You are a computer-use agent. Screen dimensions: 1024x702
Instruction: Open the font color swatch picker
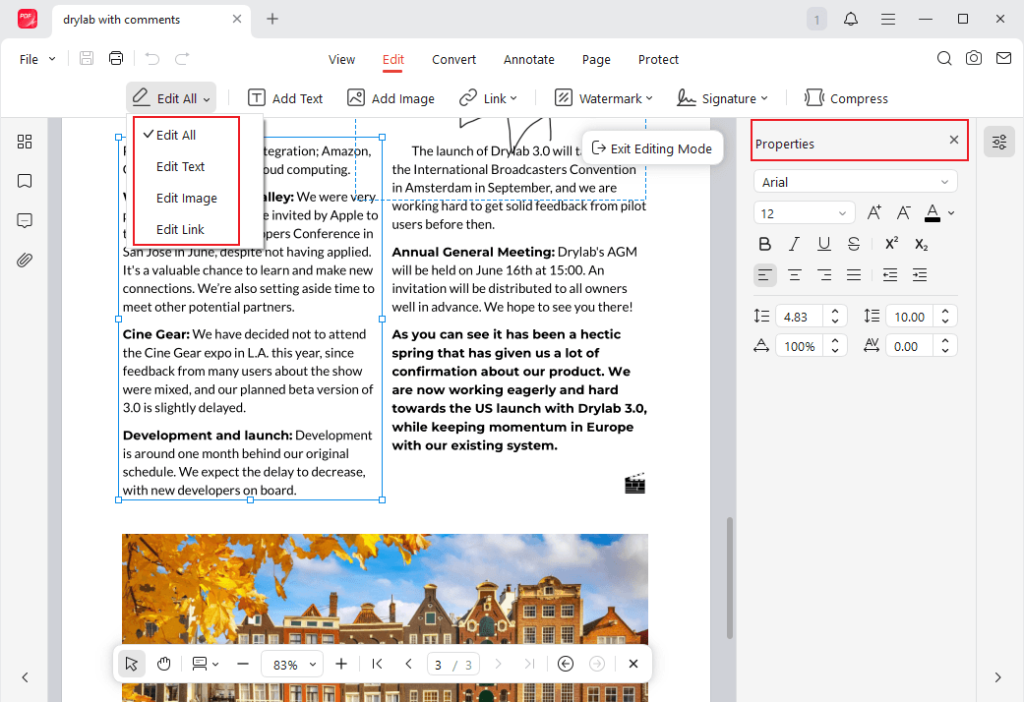pyautogui.click(x=941, y=213)
